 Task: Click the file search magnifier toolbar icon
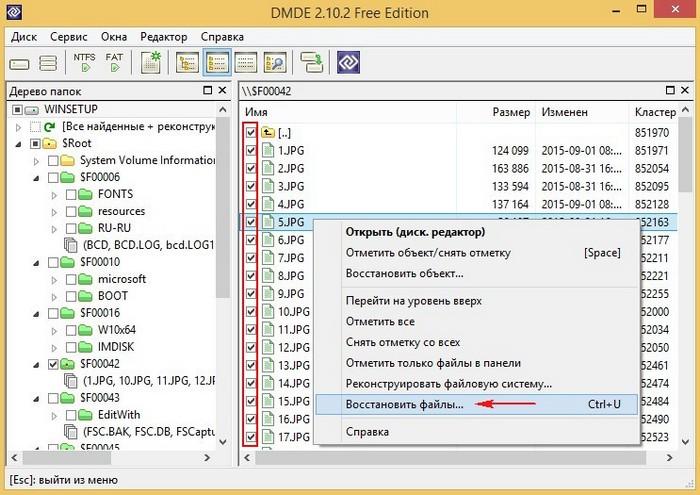tap(275, 62)
